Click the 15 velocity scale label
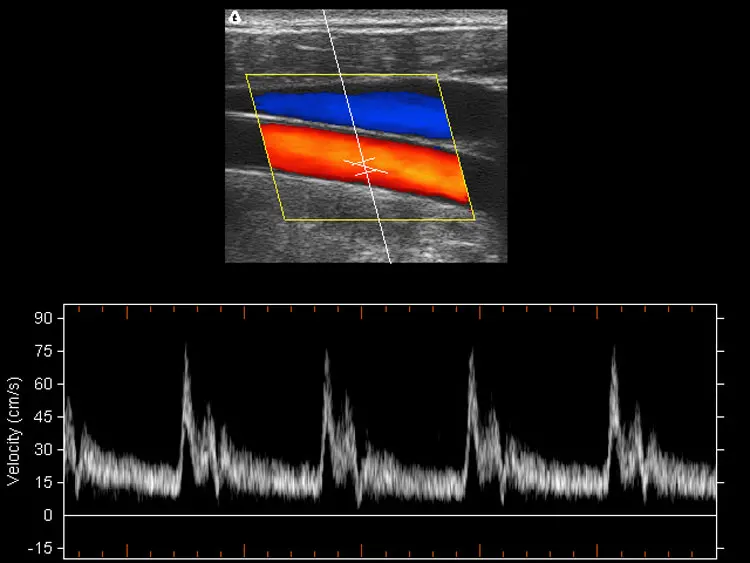 pyautogui.click(x=43, y=483)
